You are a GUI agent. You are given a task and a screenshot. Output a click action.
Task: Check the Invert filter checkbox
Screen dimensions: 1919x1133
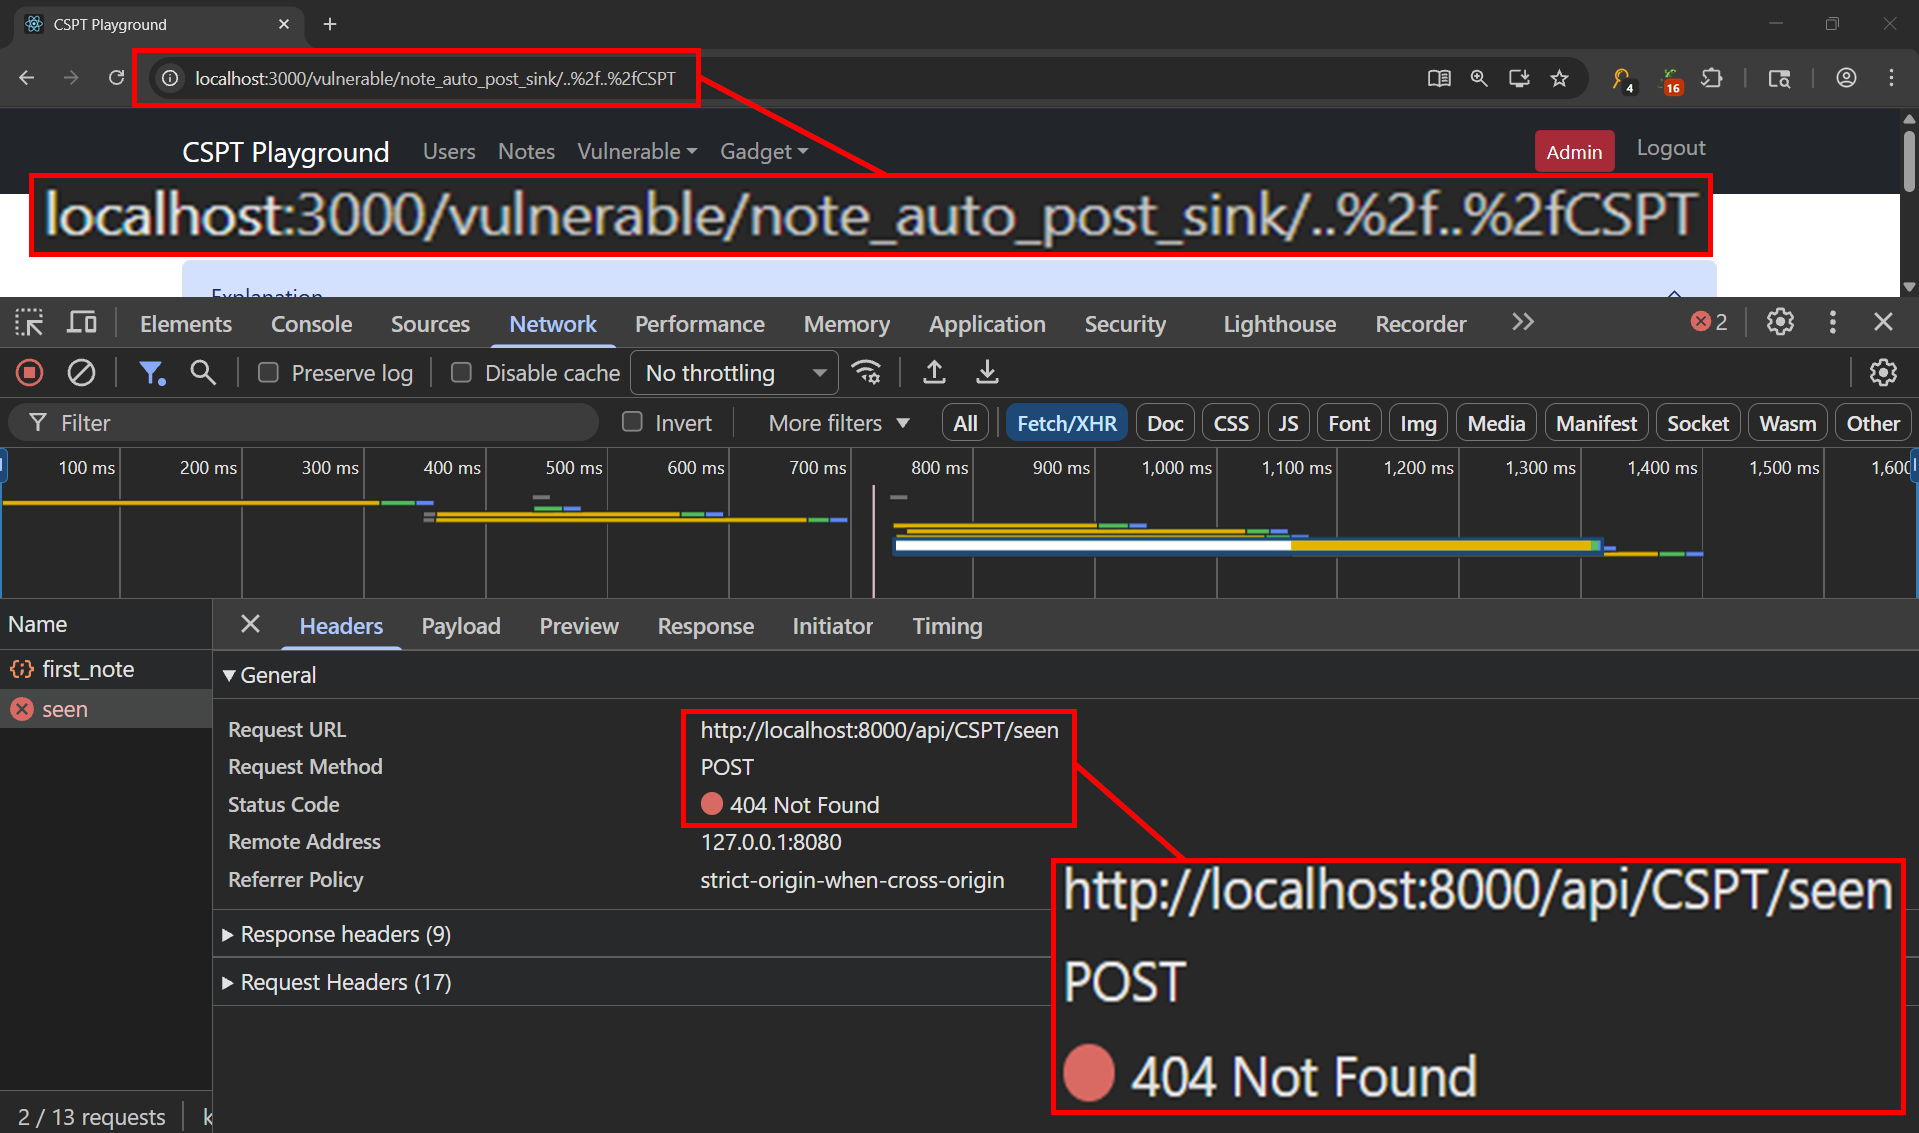[632, 422]
